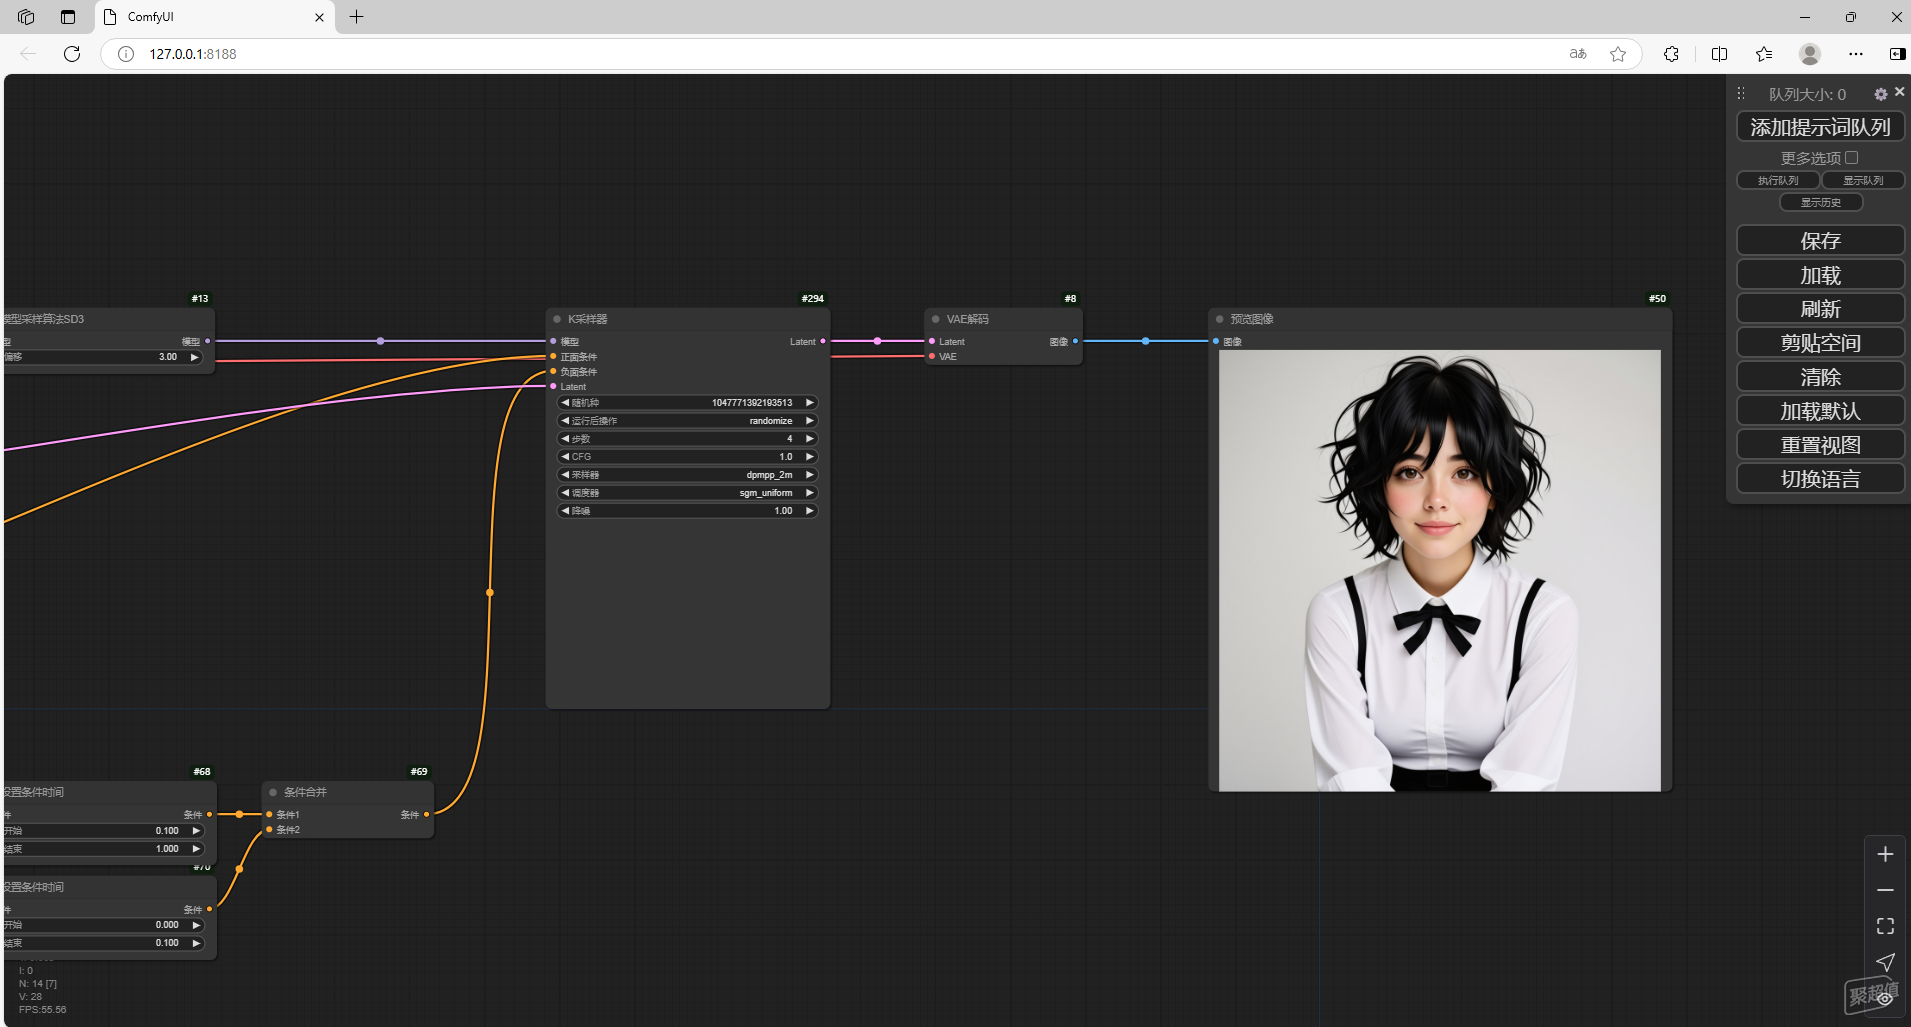
Task: Click the 预览图像 图像 input port
Action: point(1216,341)
